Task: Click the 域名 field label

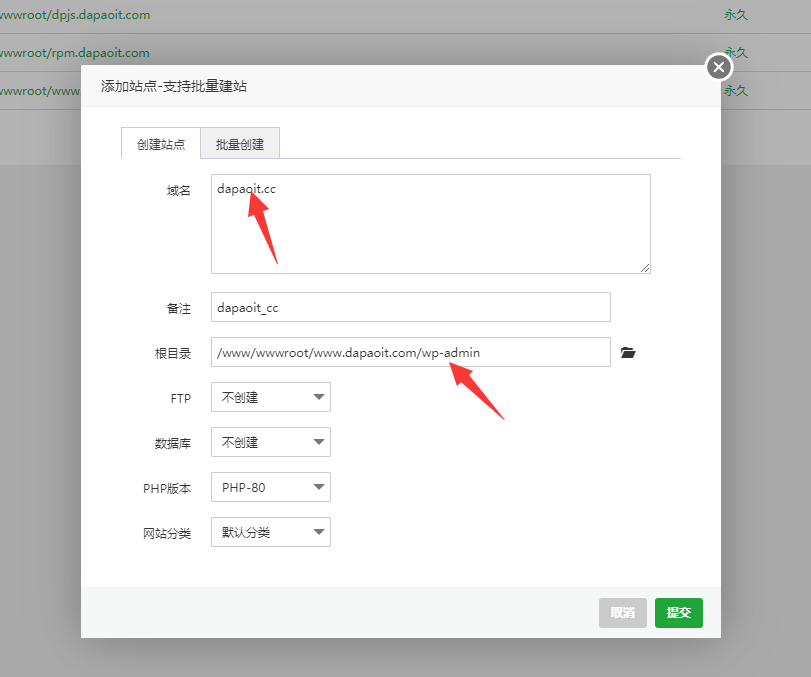Action: coord(178,191)
